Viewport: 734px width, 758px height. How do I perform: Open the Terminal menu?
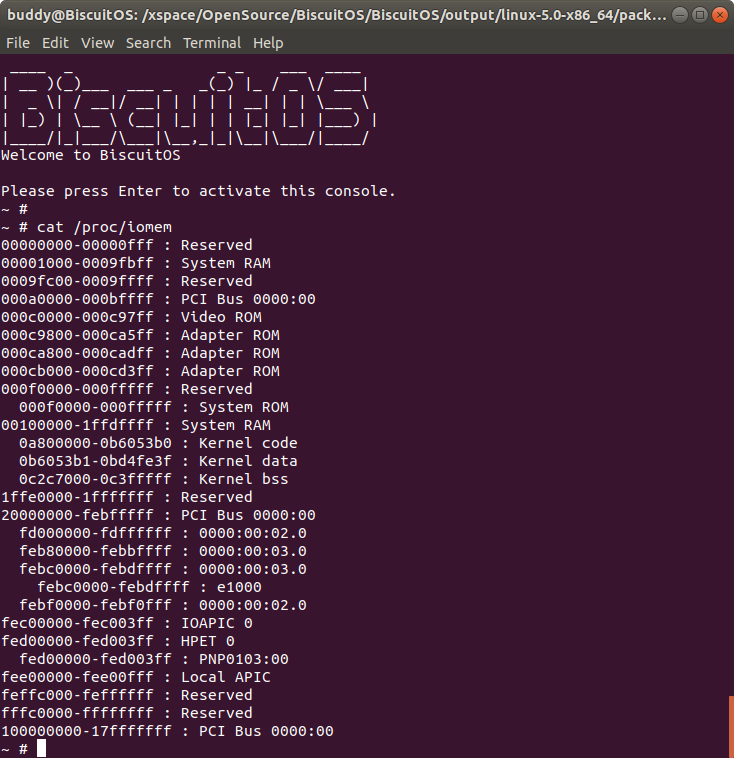coord(212,43)
